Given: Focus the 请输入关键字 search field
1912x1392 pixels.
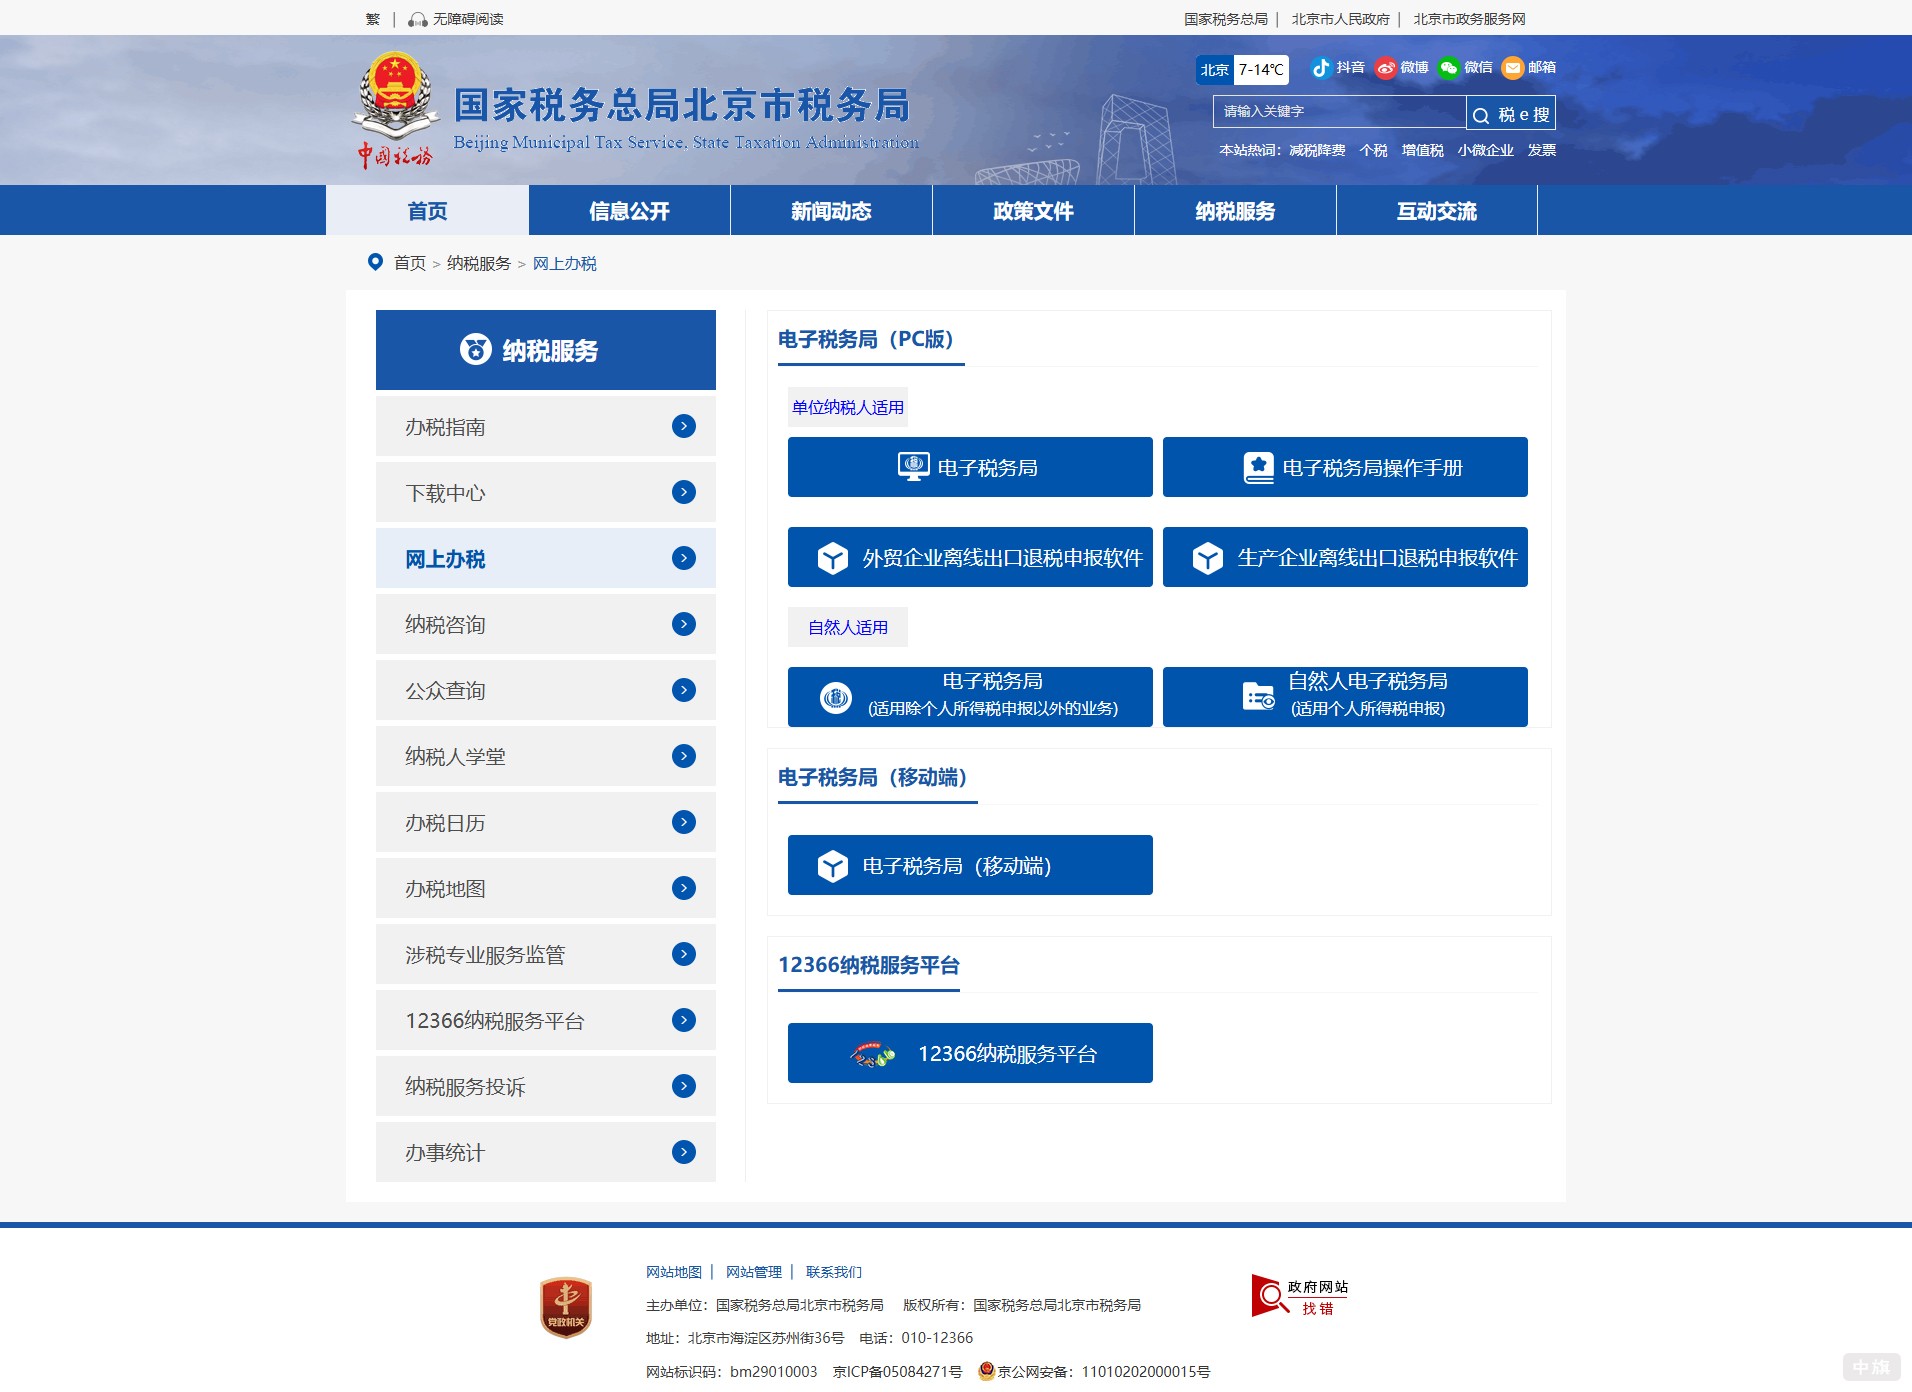Looking at the screenshot, I should (x=1338, y=112).
